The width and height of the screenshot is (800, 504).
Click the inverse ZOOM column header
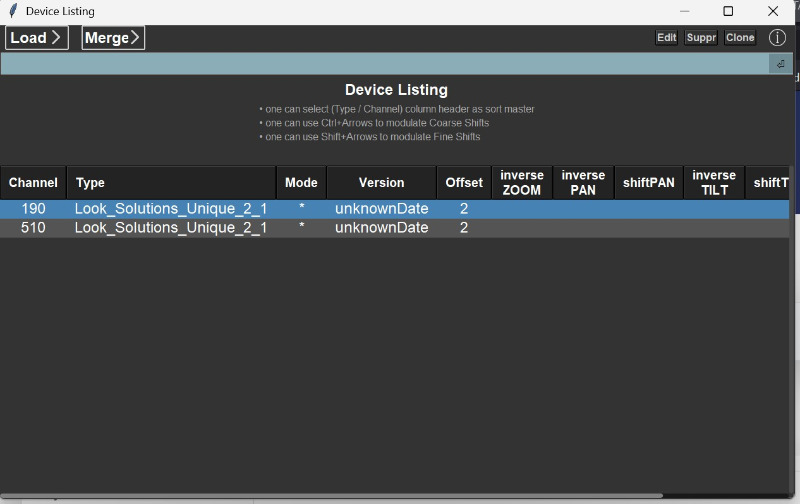[x=522, y=183]
